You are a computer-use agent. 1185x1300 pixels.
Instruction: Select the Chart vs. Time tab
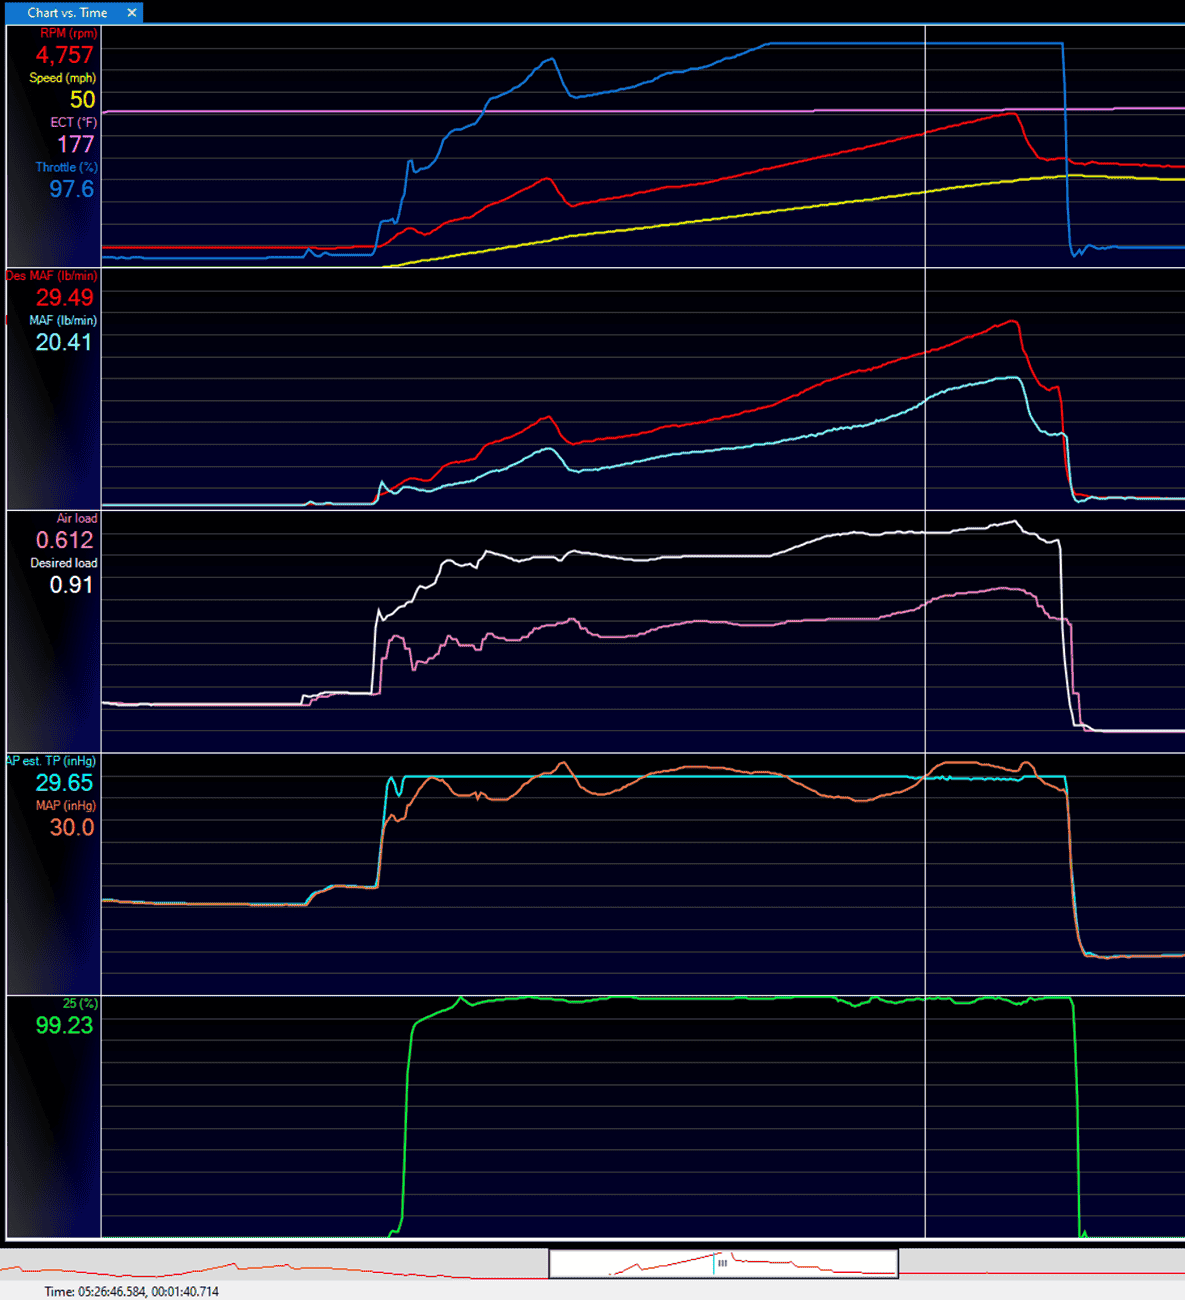coord(67,13)
